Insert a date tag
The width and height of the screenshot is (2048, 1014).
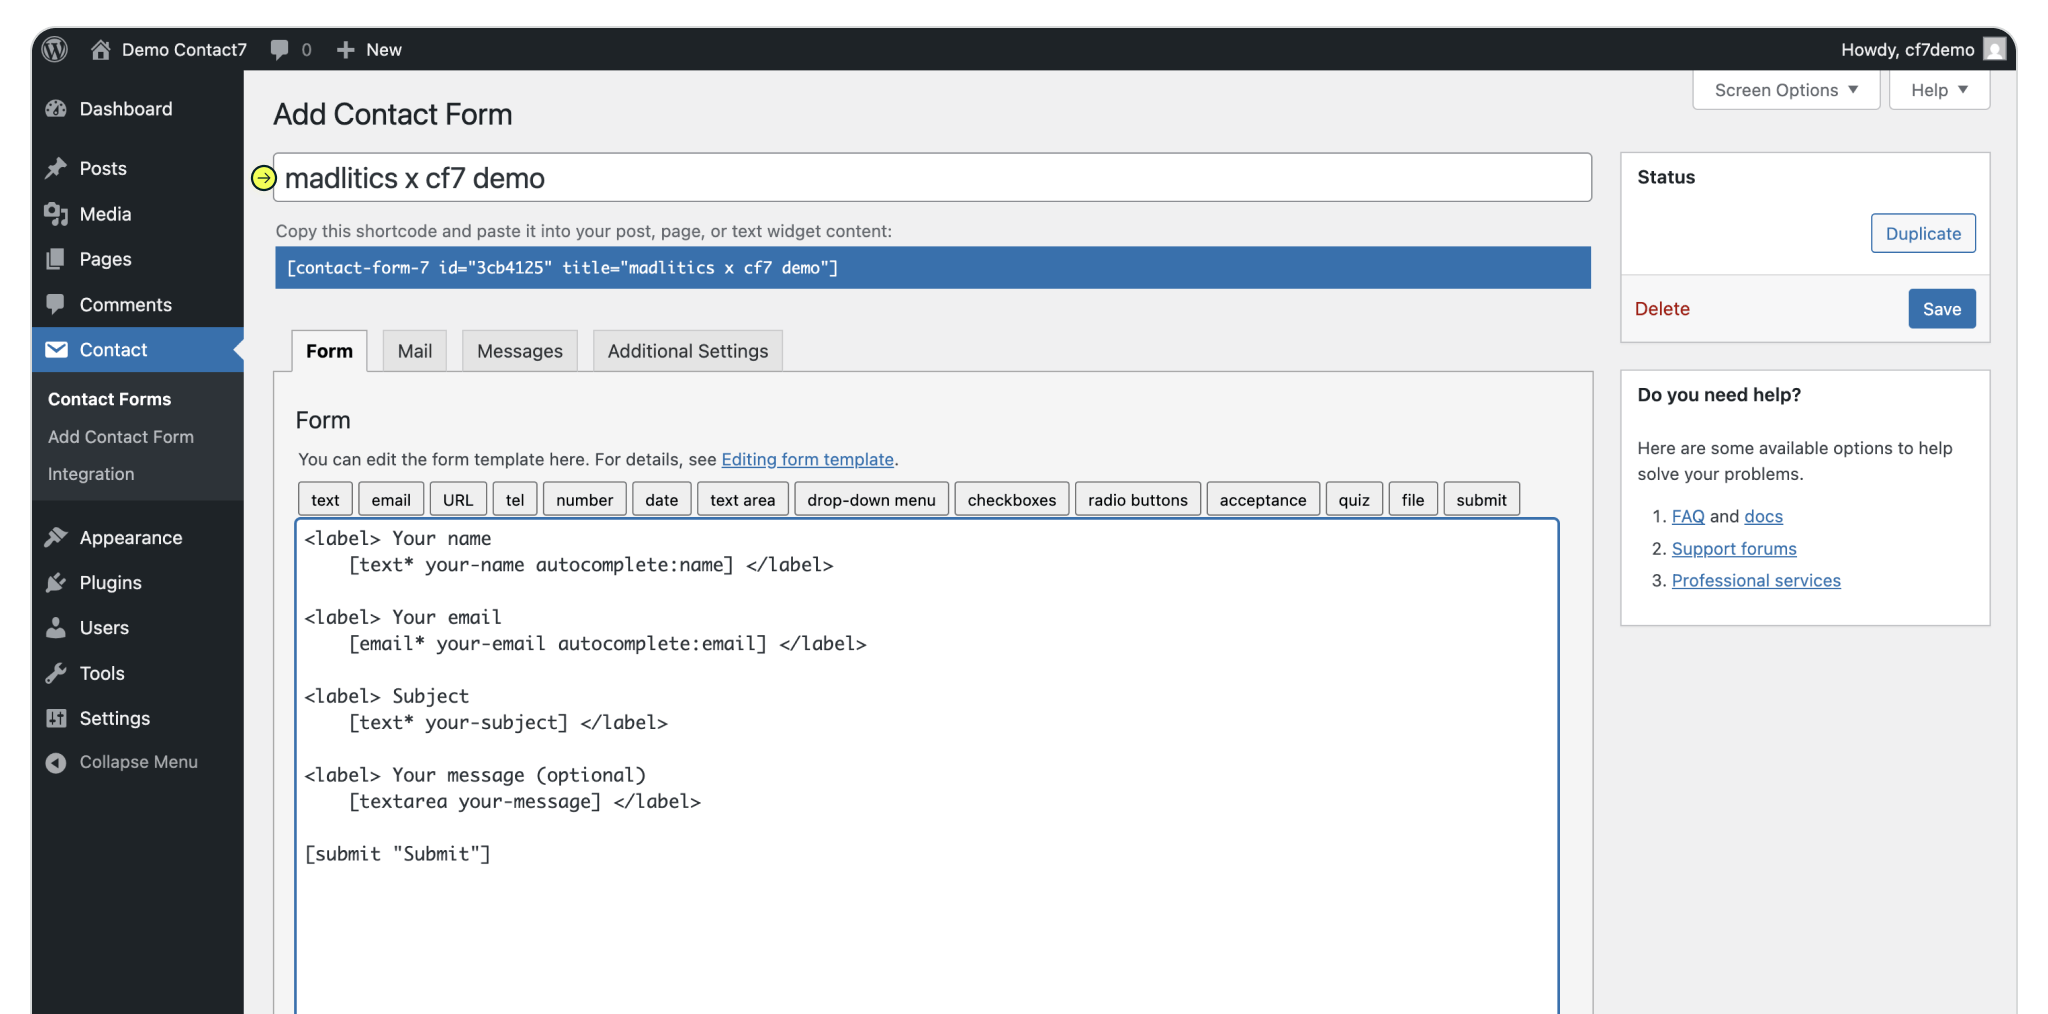point(661,499)
